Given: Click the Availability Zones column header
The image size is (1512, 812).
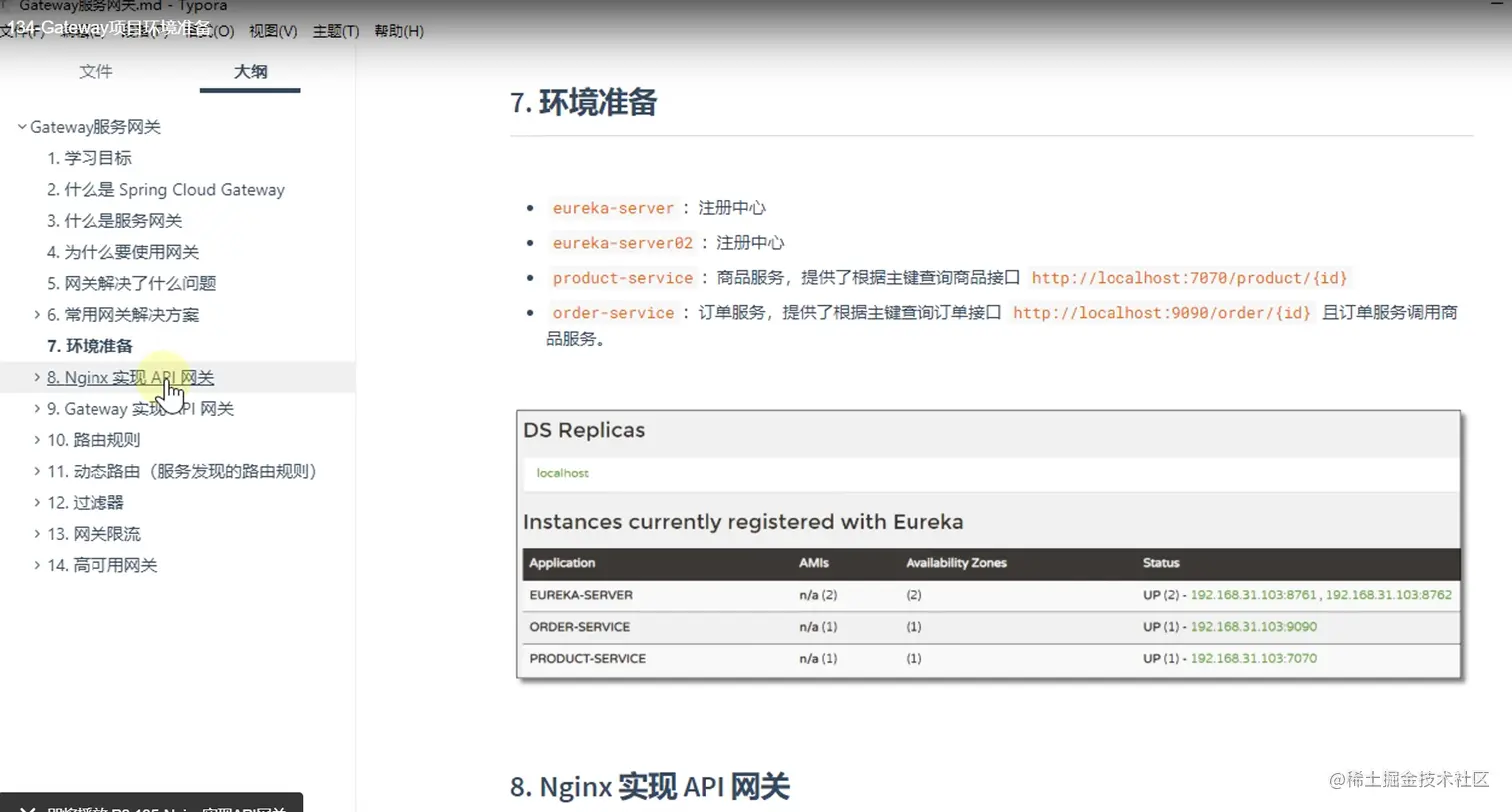Looking at the screenshot, I should click(x=956, y=563).
